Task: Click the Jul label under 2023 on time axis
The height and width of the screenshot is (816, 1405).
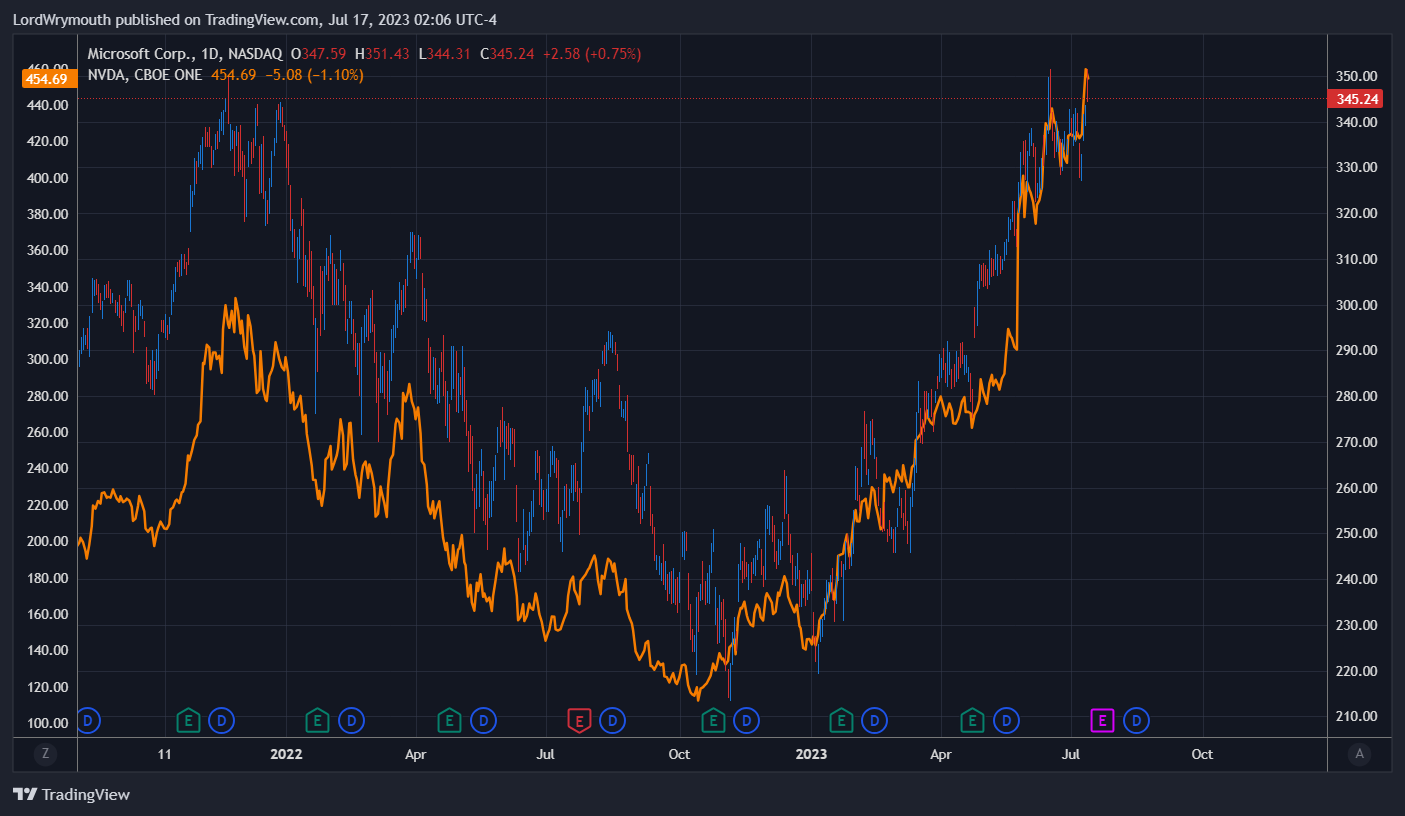Action: pyautogui.click(x=1071, y=754)
